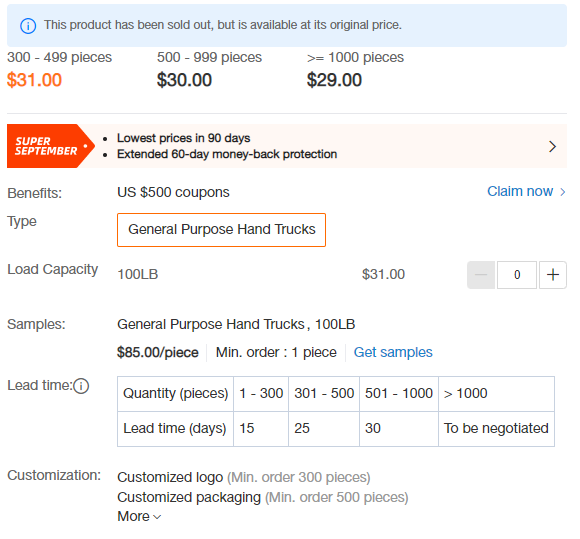Select General Purpose Hand Trucks type
Viewport: 580px width, 539px height.
click(x=222, y=230)
